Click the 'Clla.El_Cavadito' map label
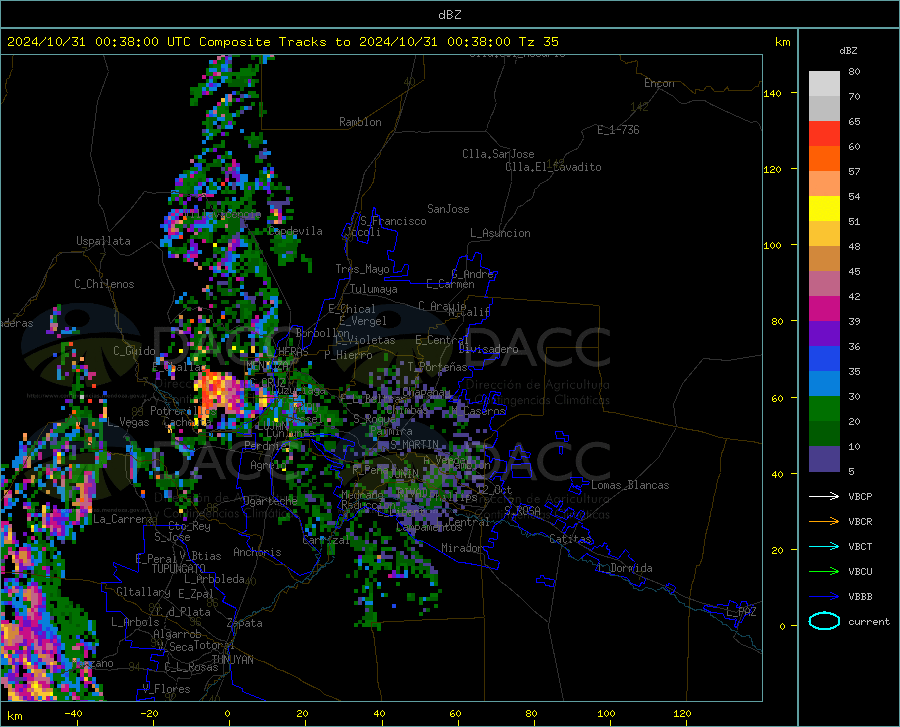 coord(553,167)
